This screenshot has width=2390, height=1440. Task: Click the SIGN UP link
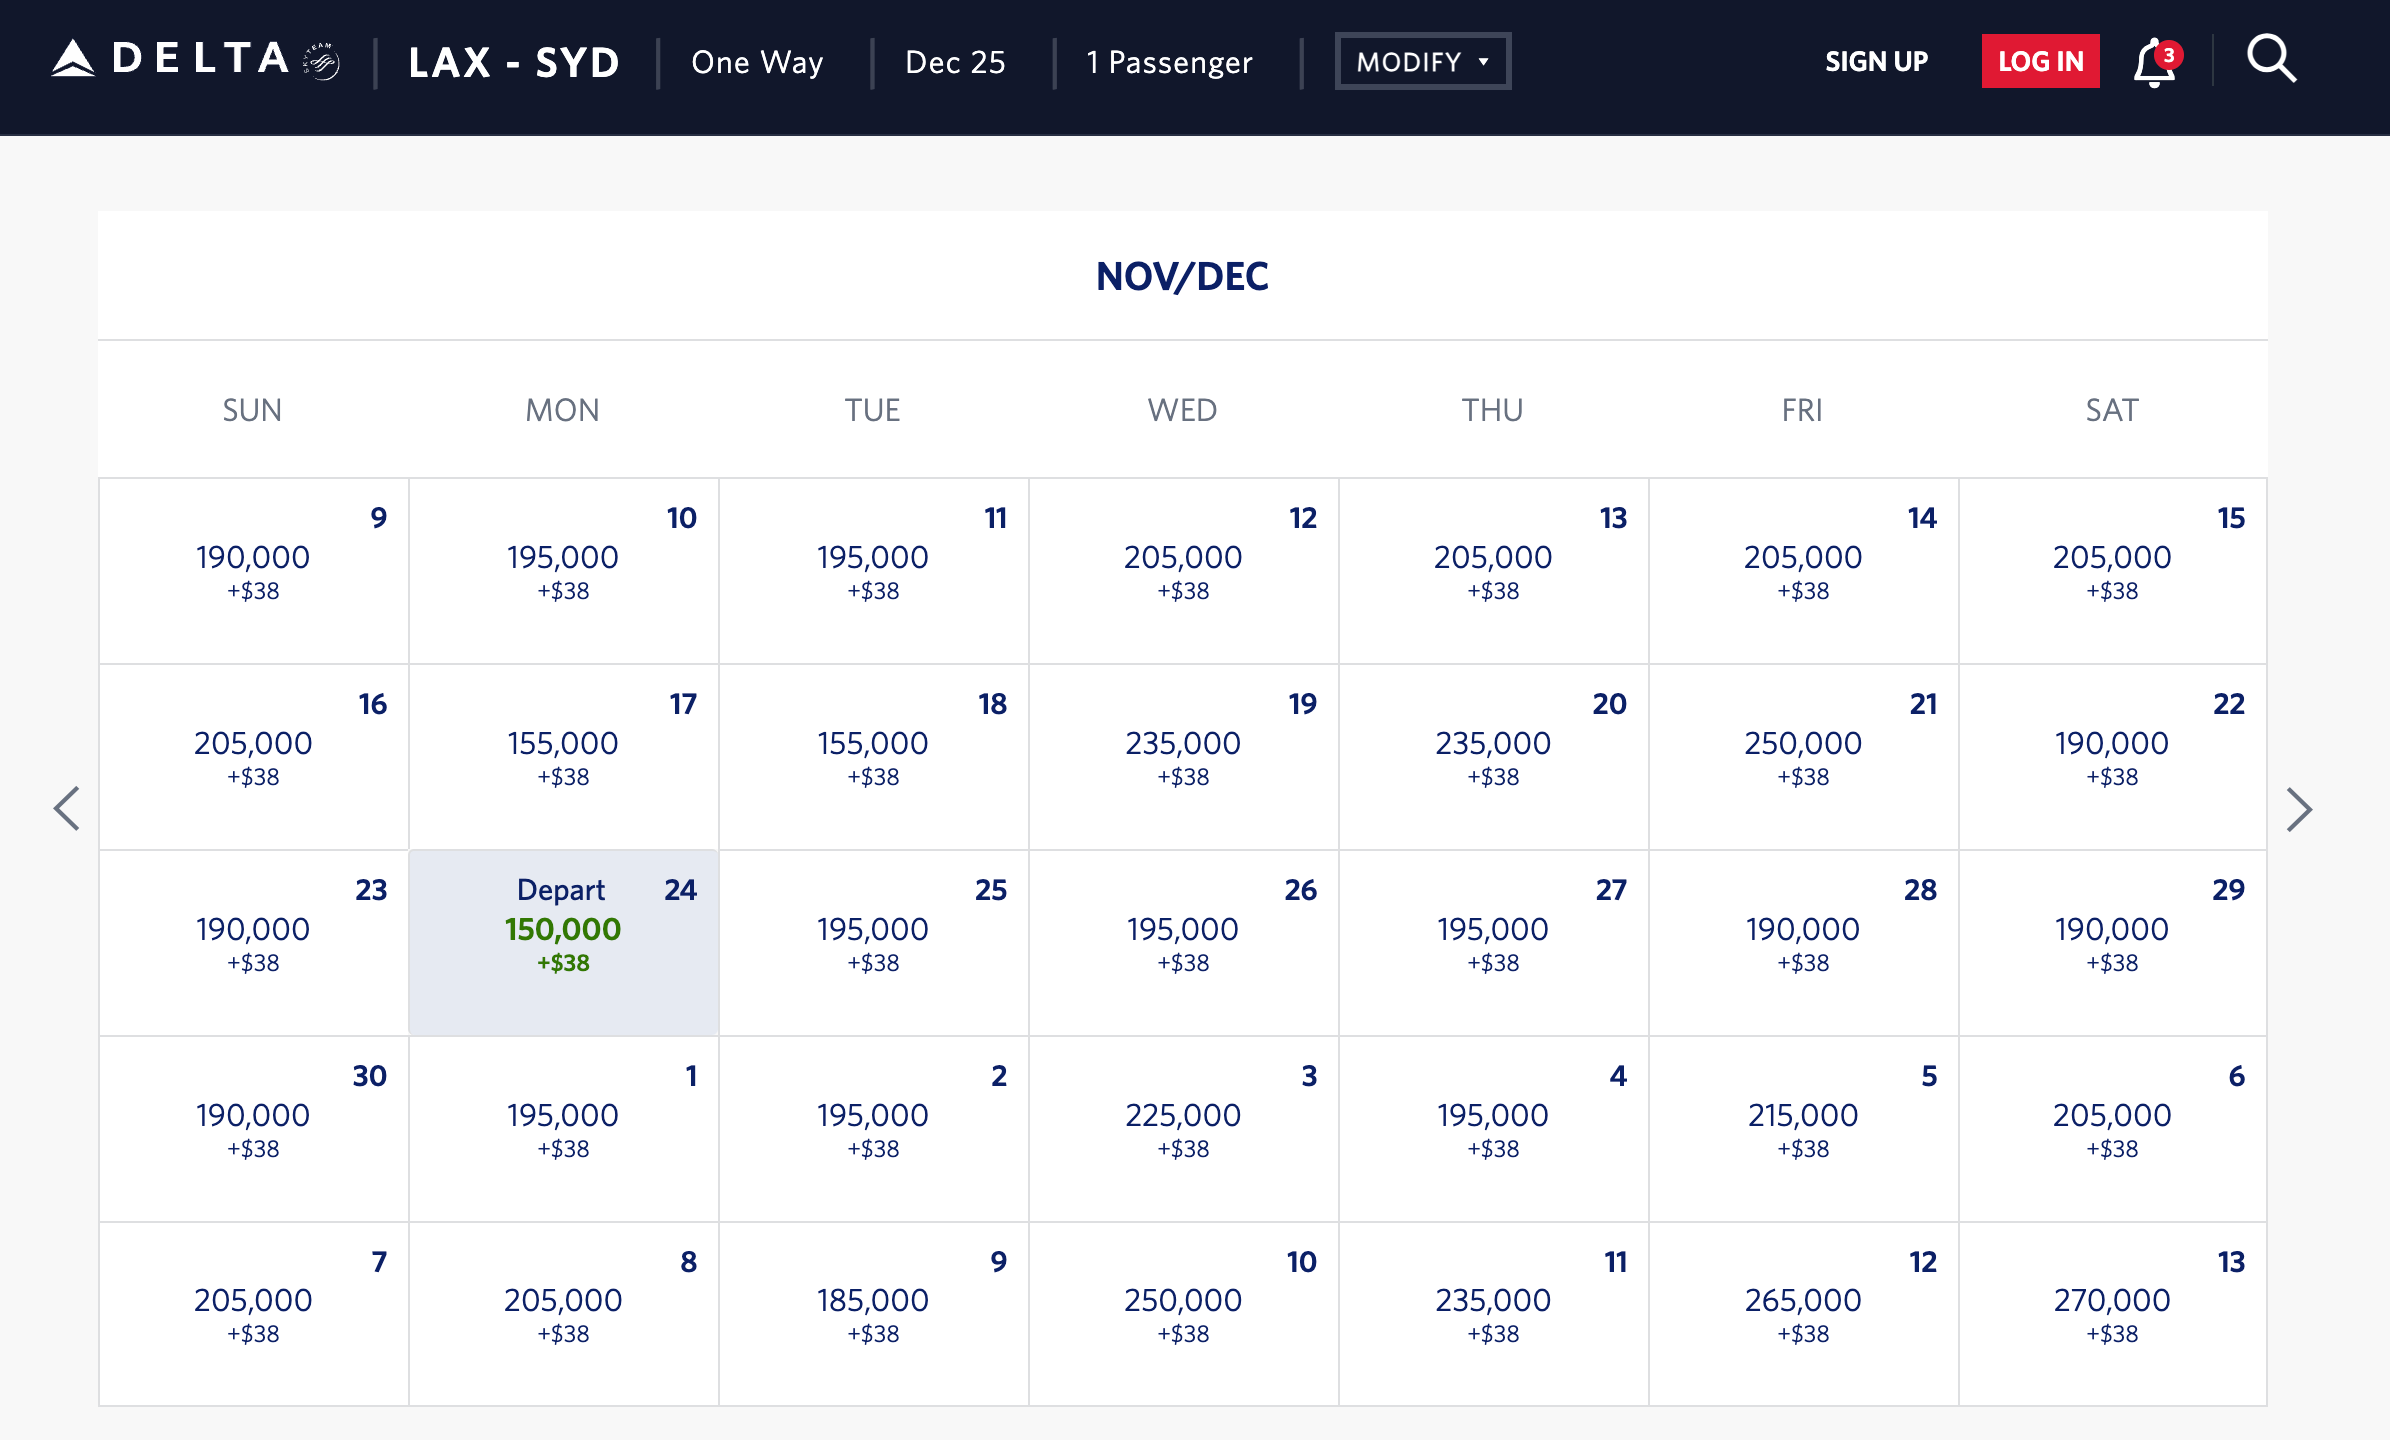coord(1876,61)
